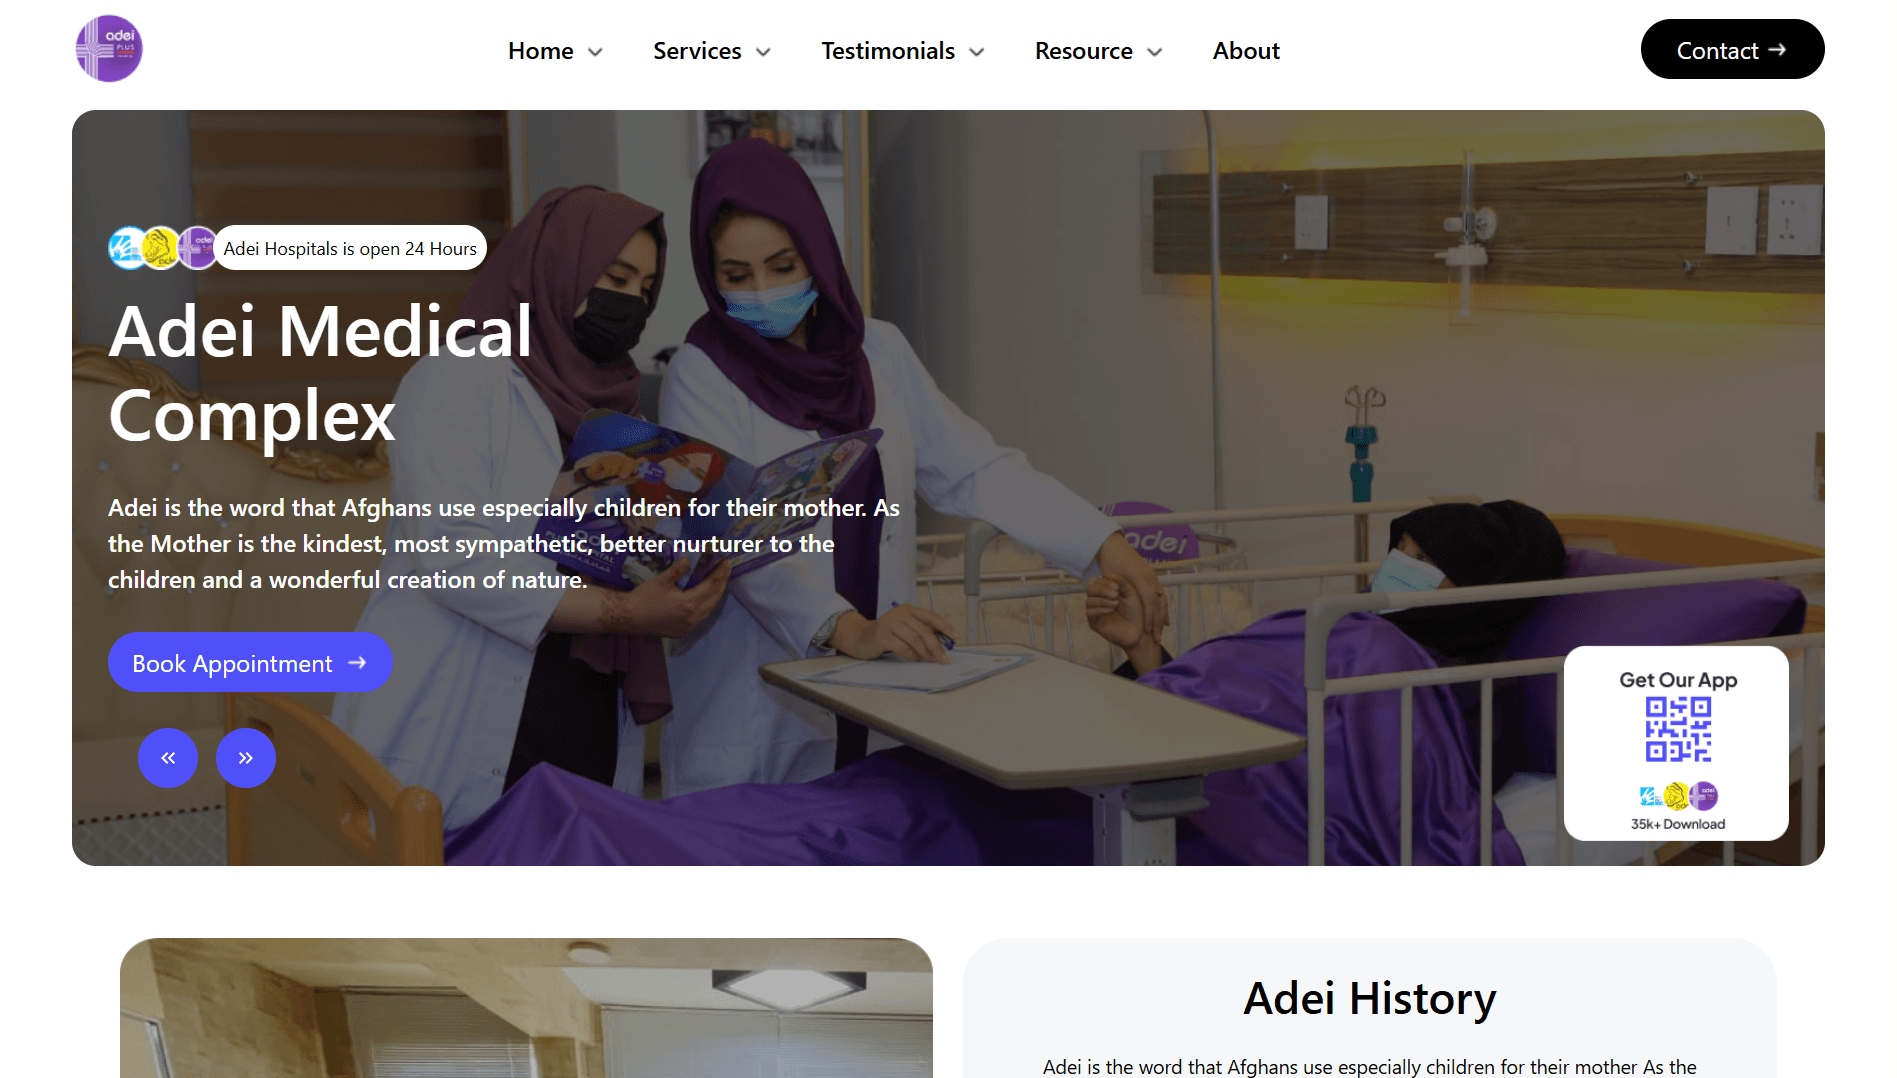1897x1078 pixels.
Task: Select Services in the top navigation
Action: click(x=697, y=51)
